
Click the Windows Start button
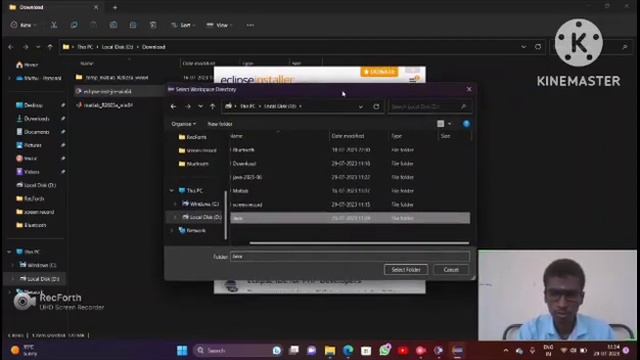pyautogui.click(x=182, y=350)
